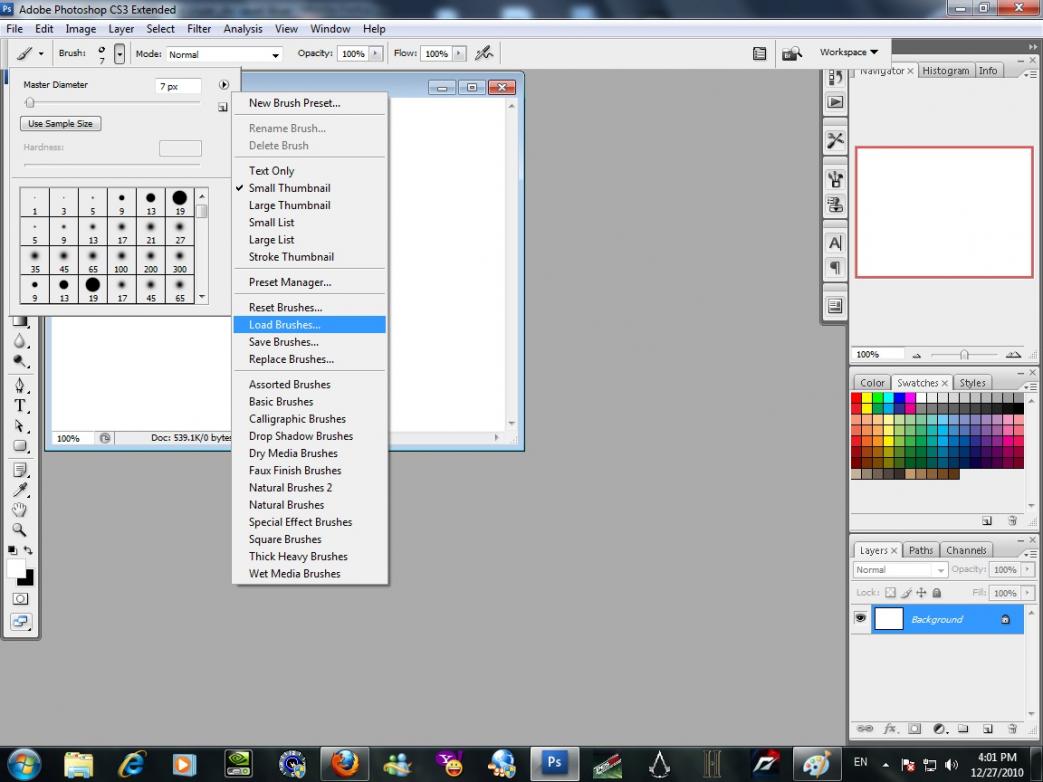This screenshot has height=782, width=1043.
Task: Open the Flow slider arrow
Action: click(x=459, y=53)
